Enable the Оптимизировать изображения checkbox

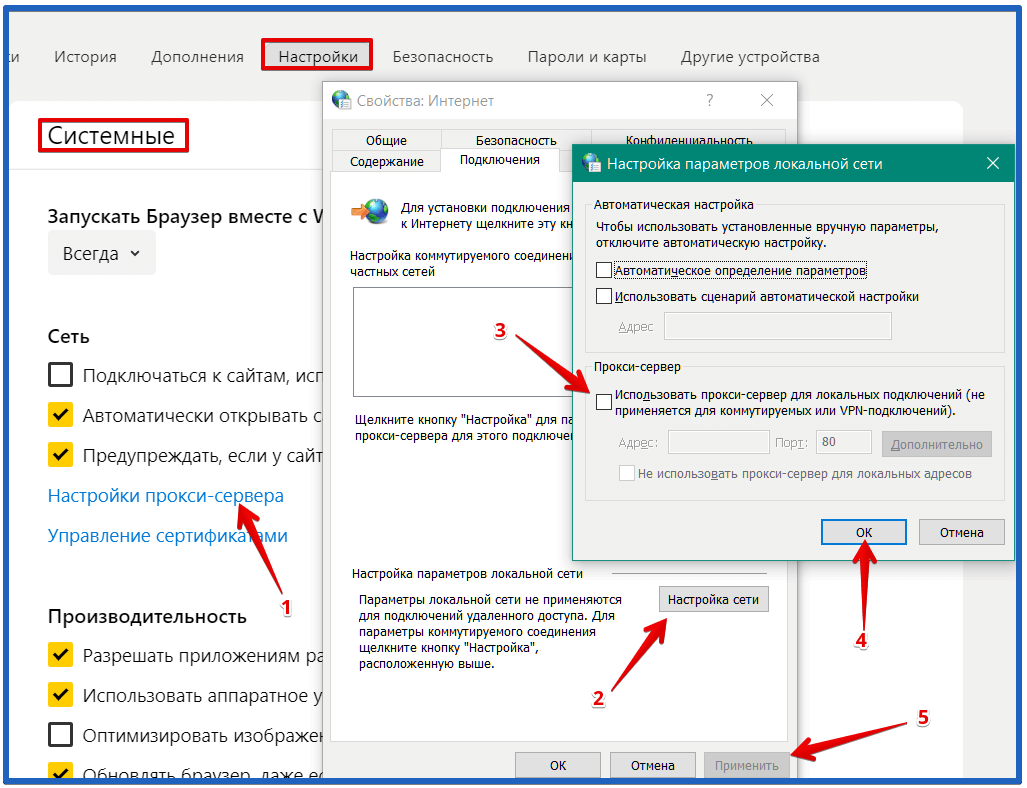tap(60, 734)
